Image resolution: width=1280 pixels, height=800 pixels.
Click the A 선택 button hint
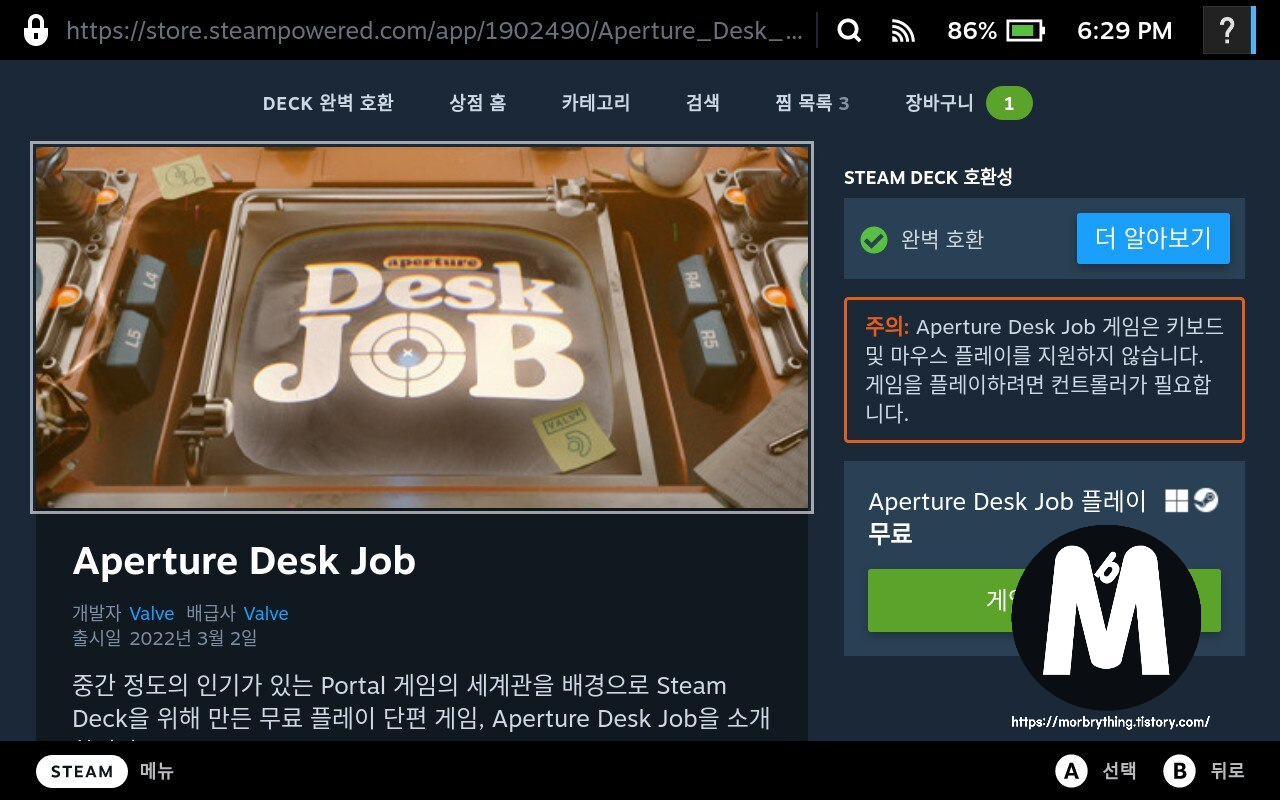[1096, 771]
